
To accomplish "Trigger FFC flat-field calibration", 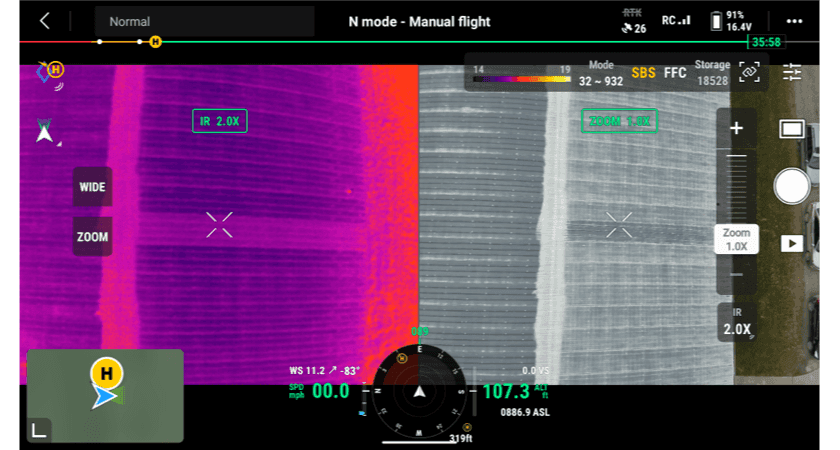I will [x=675, y=73].
